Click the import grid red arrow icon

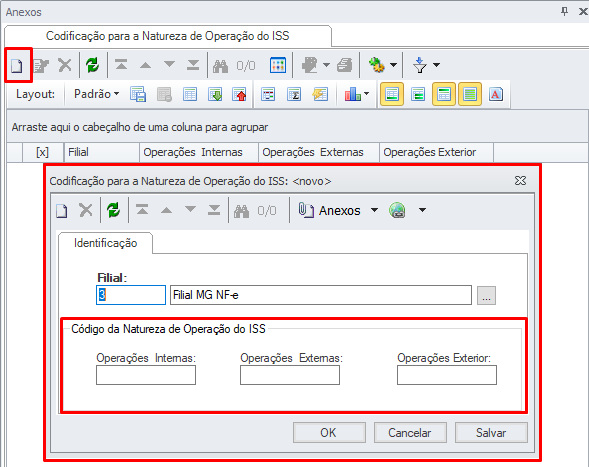240,94
